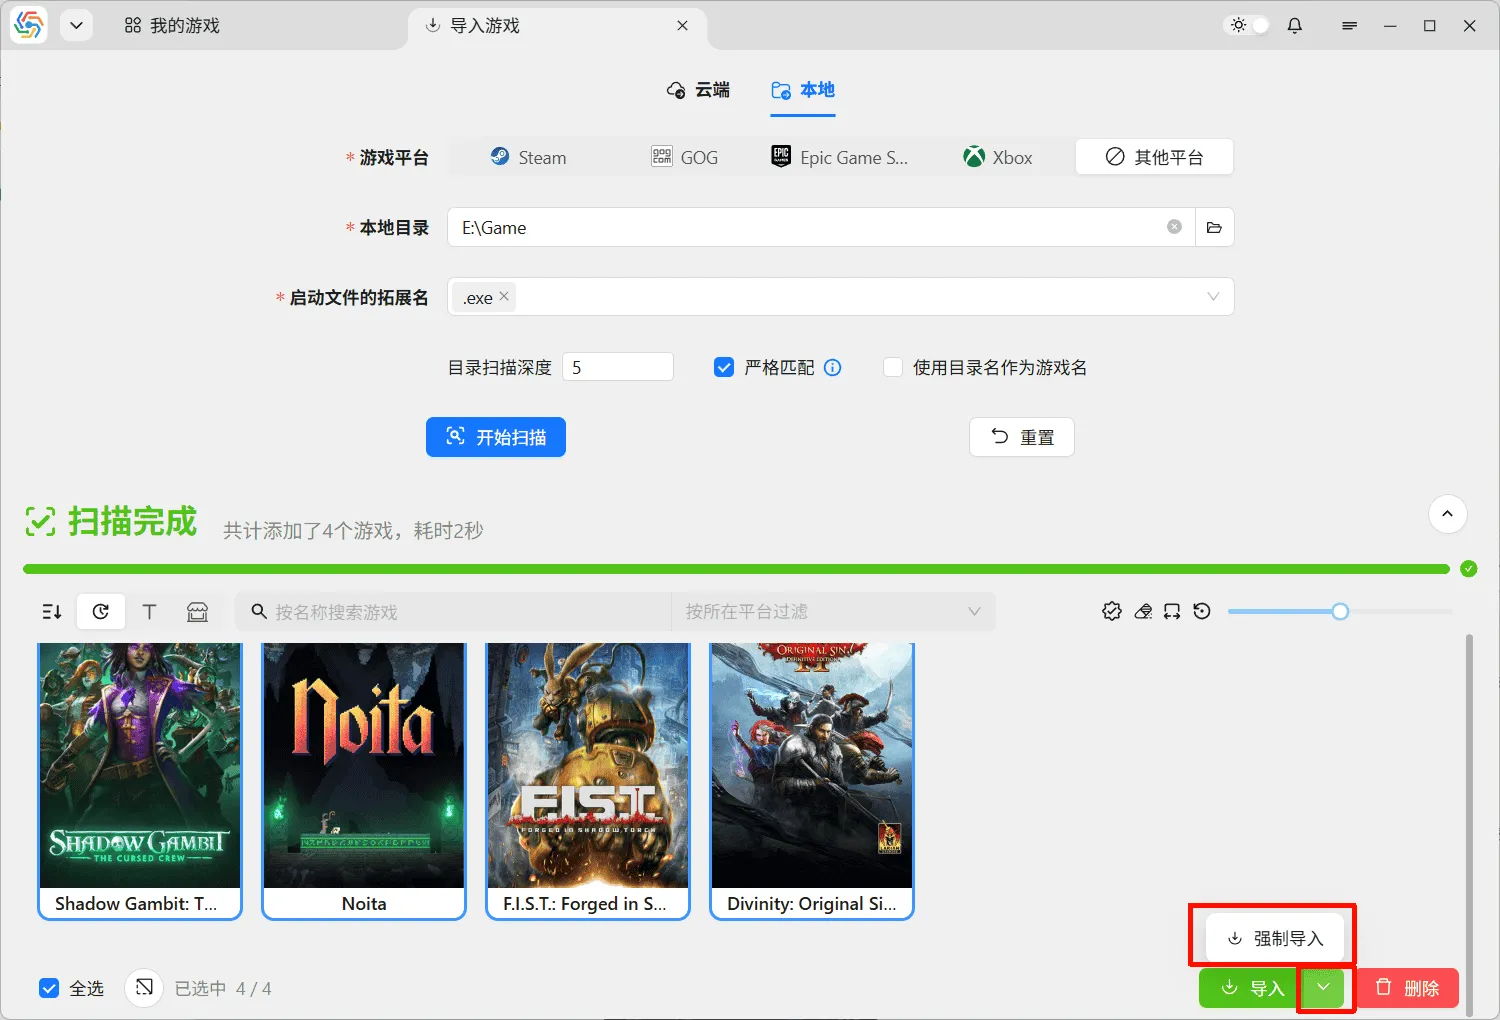Collapse the scan form with the chevron-up button

pyautogui.click(x=1447, y=515)
